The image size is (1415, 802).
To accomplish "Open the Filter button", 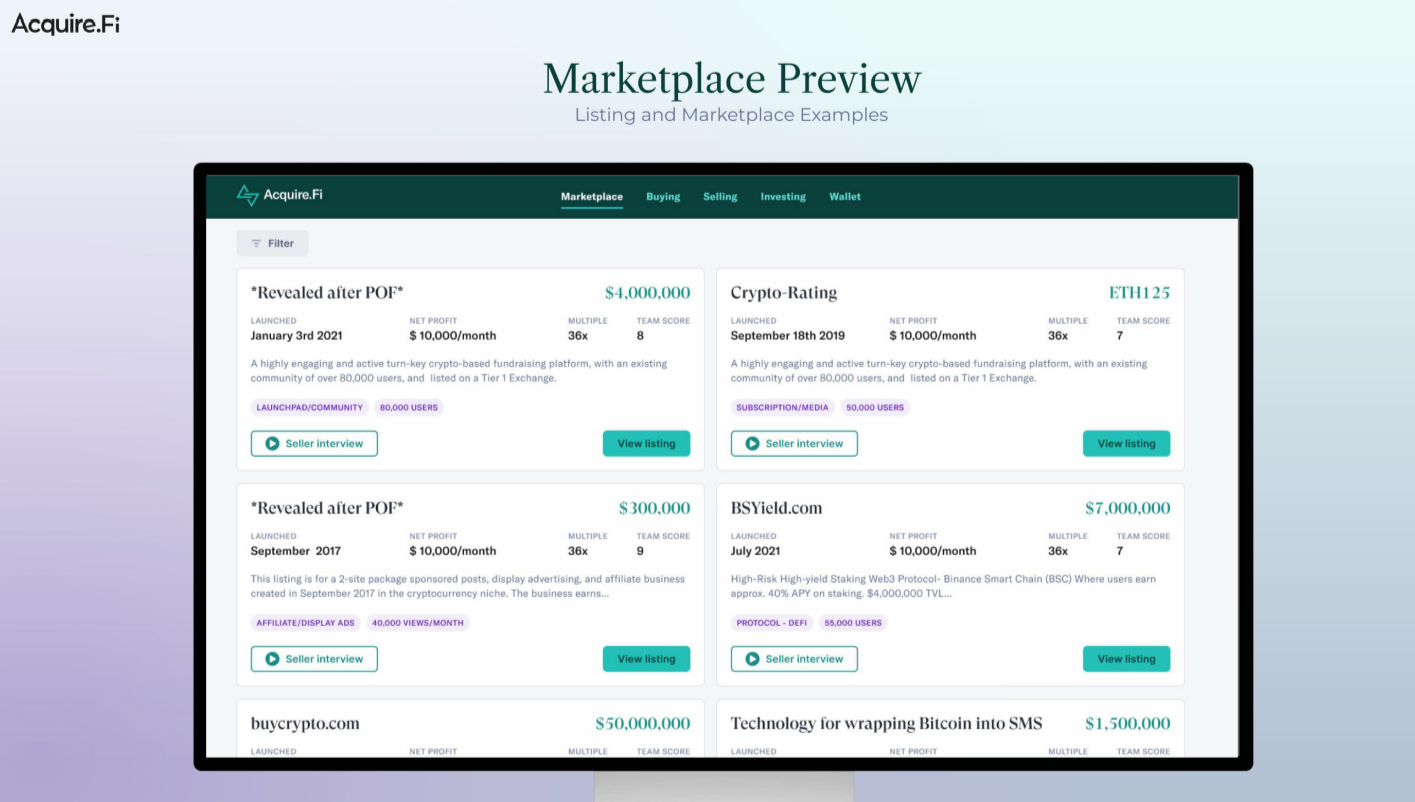I will click(x=272, y=243).
